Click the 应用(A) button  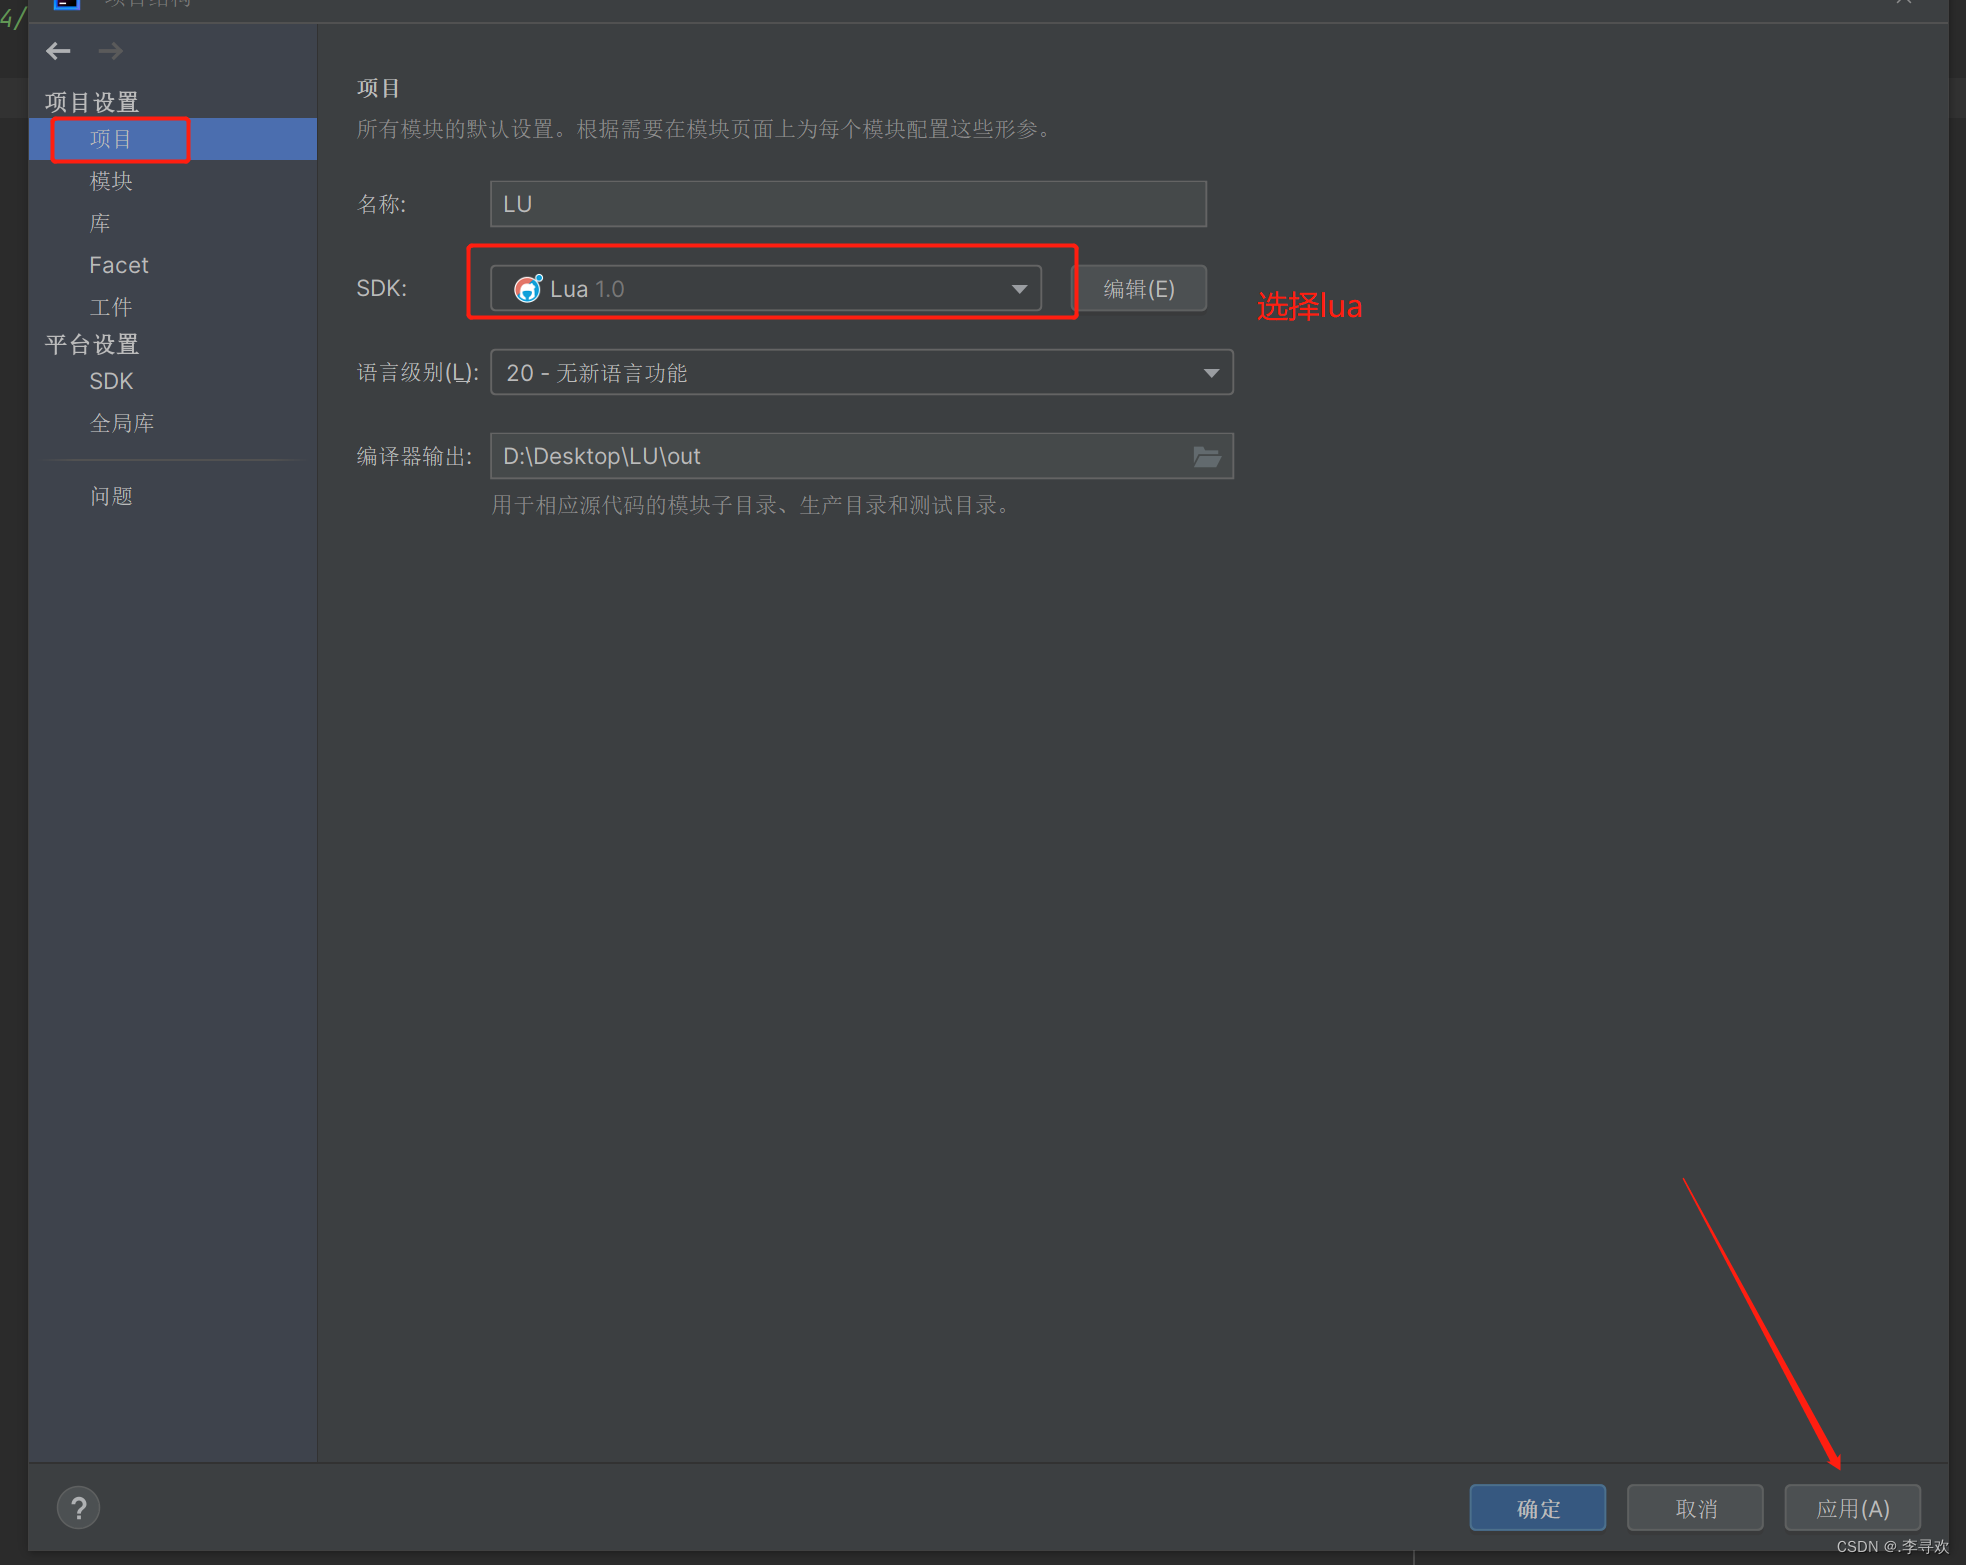(x=1852, y=1508)
